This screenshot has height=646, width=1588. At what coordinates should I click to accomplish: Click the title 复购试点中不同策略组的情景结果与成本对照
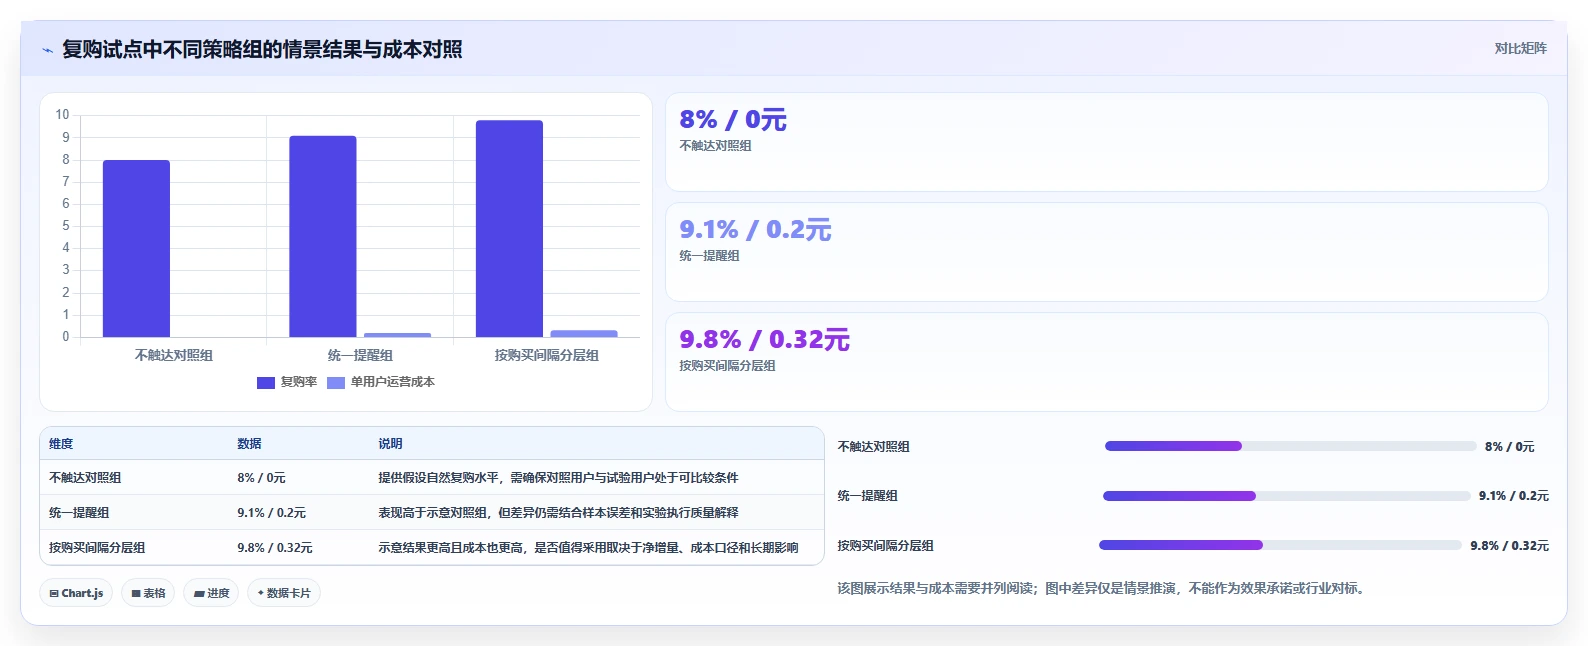[x=262, y=49]
